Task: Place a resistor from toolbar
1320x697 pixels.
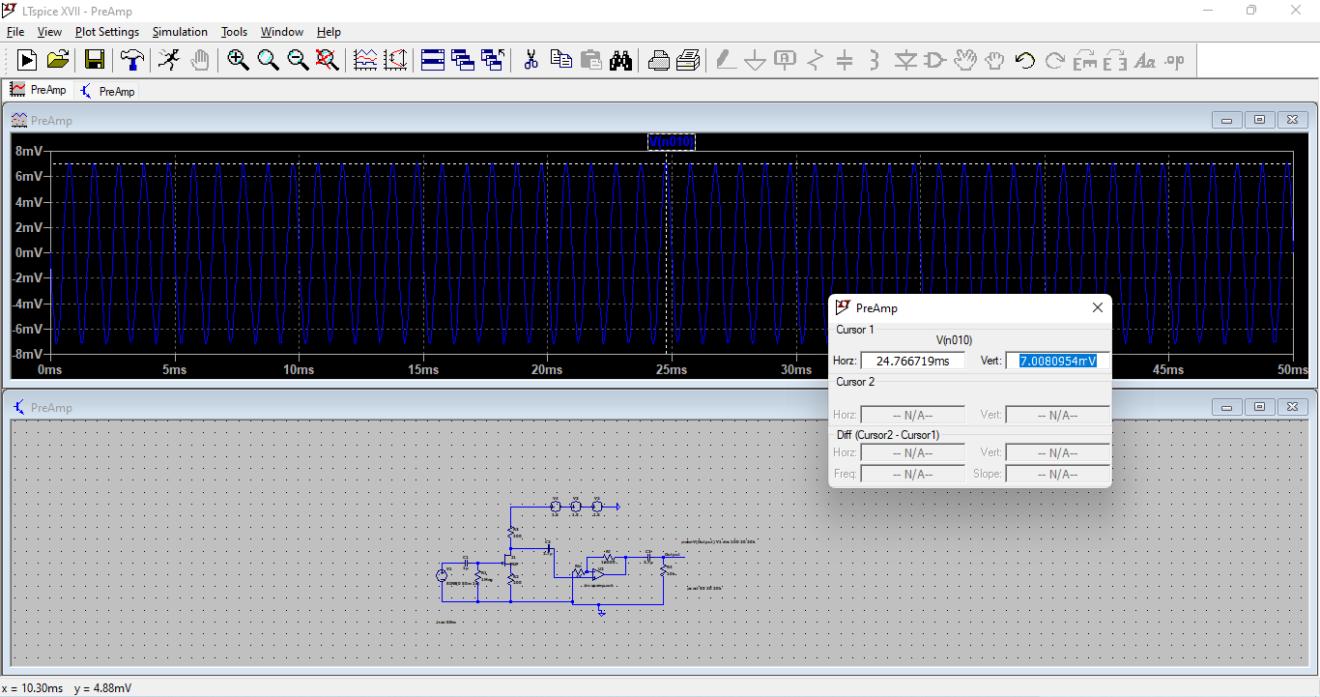Action: tap(815, 60)
